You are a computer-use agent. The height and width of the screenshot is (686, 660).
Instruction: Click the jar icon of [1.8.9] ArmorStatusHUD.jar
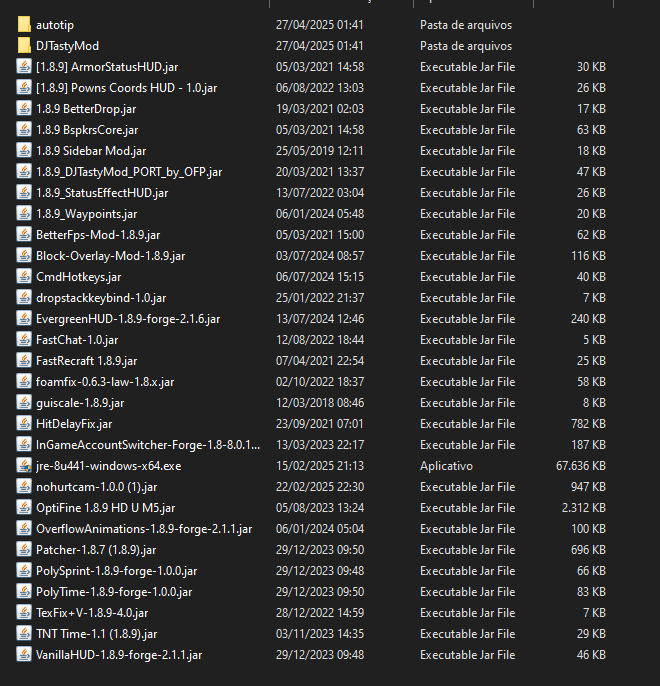24,66
